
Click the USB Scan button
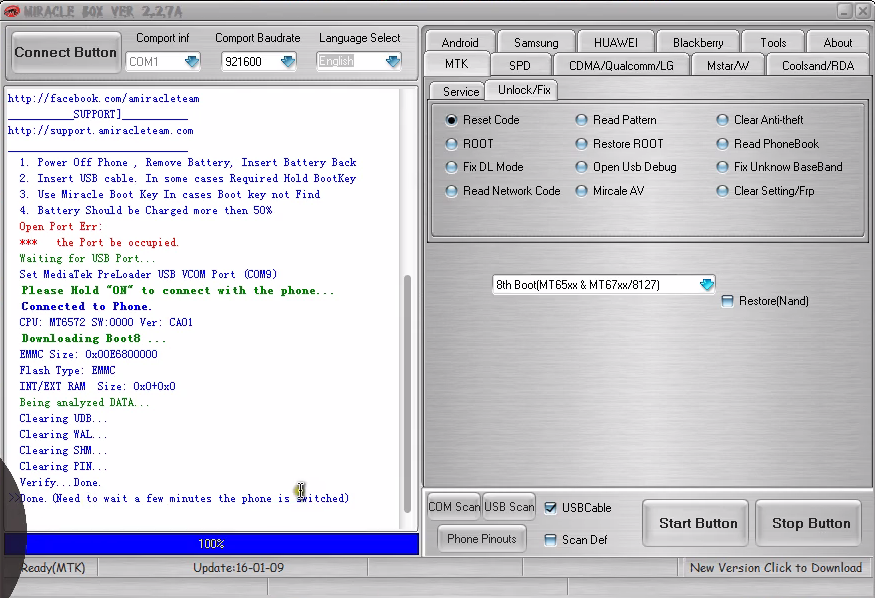[x=509, y=507]
